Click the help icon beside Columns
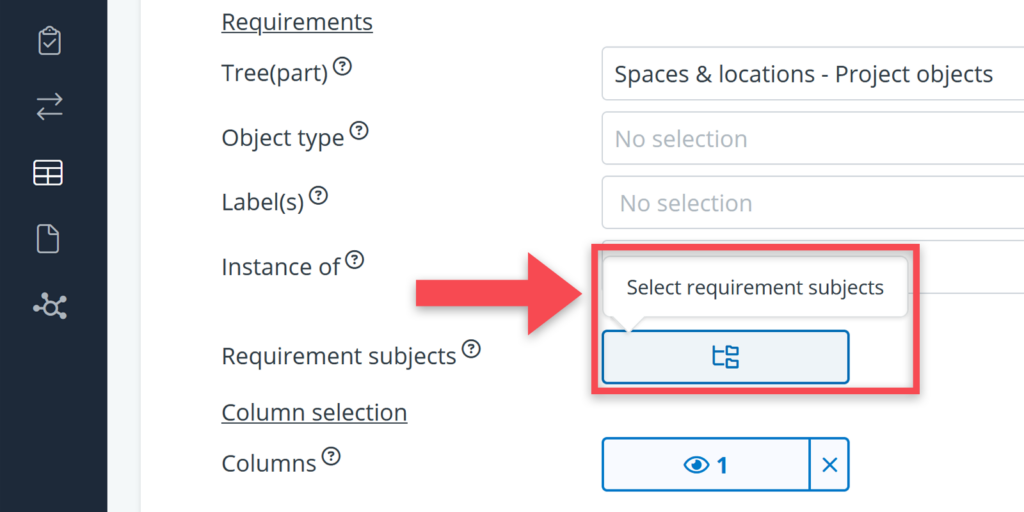This screenshot has width=1024, height=512. pos(331,457)
